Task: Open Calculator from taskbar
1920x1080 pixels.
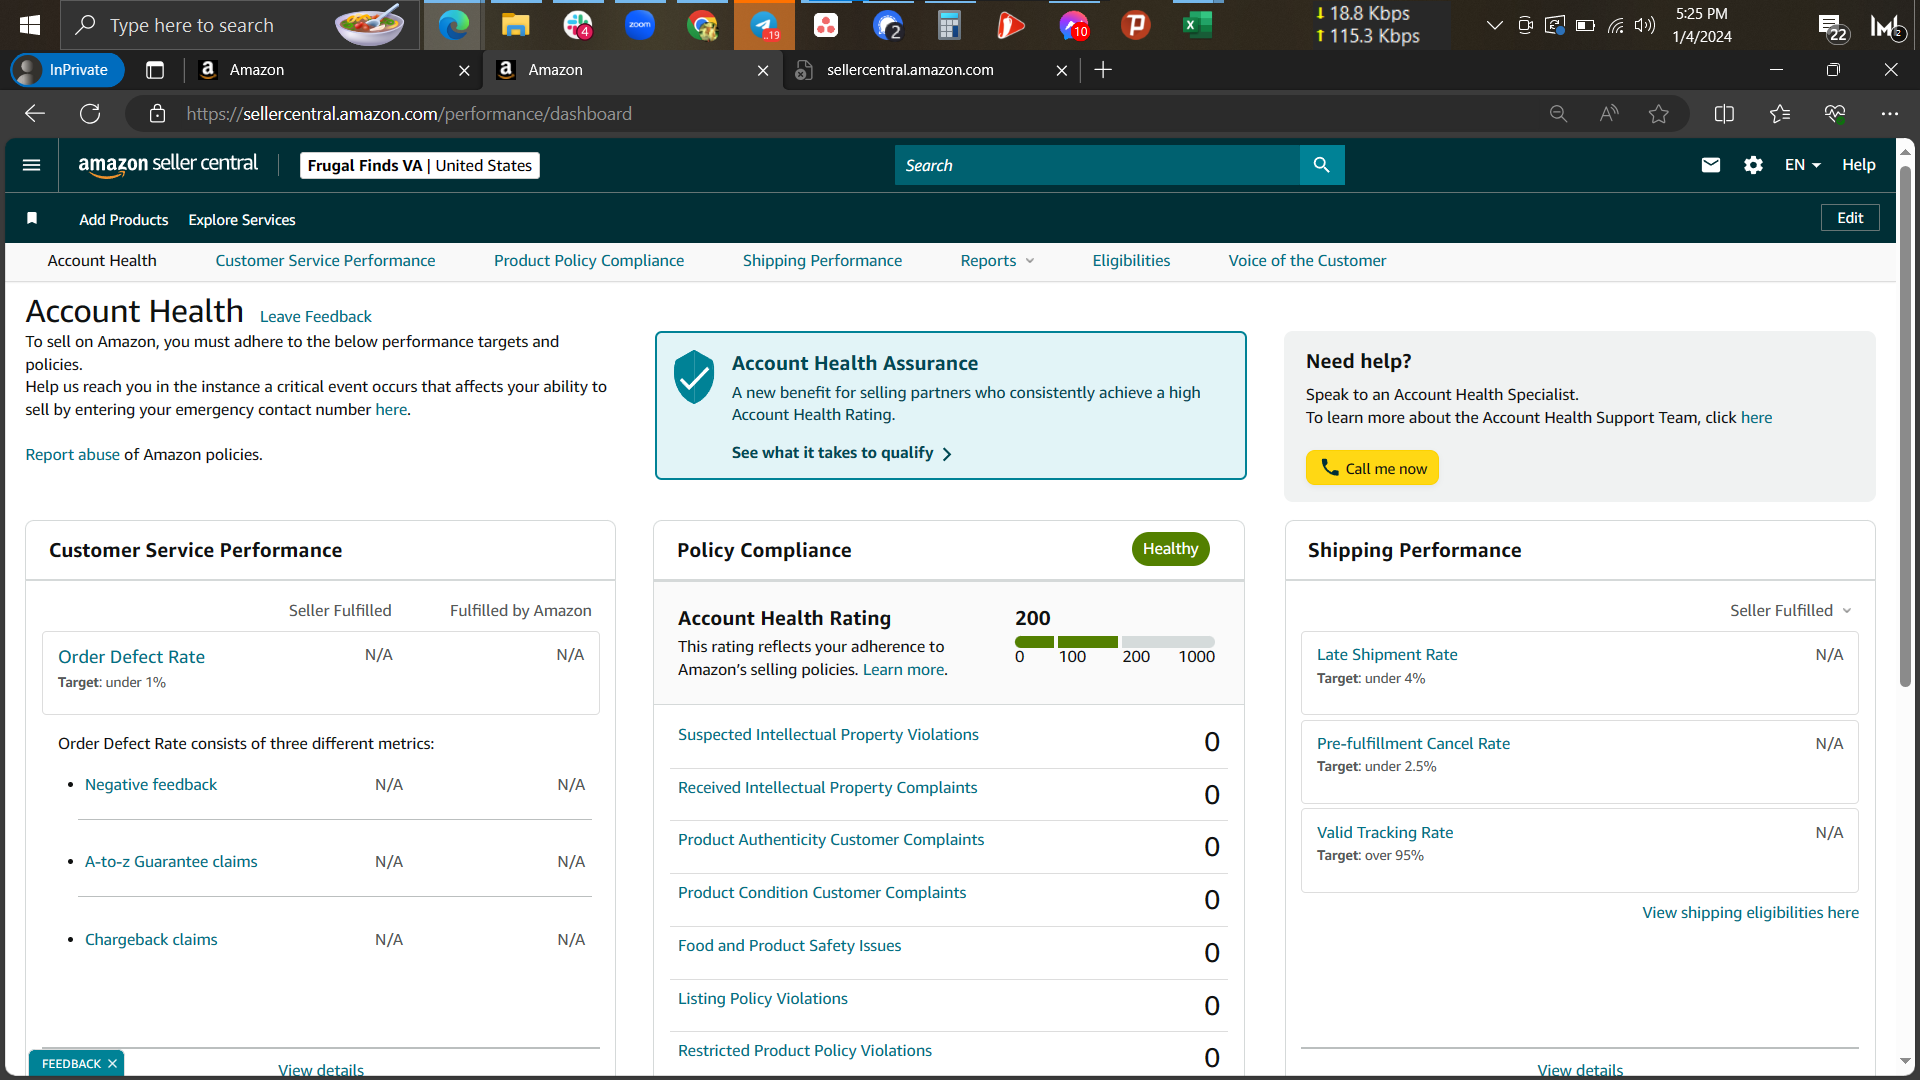Action: click(x=949, y=25)
